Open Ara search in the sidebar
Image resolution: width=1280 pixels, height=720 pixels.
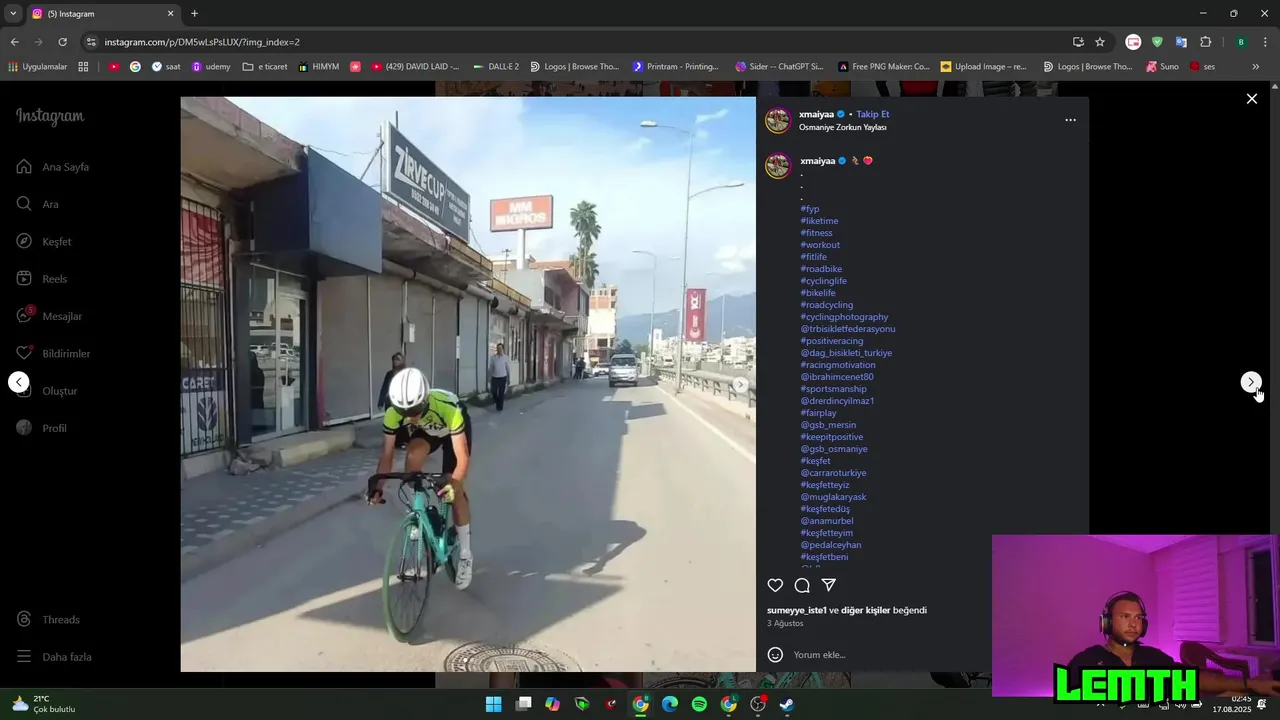[x=38, y=204]
